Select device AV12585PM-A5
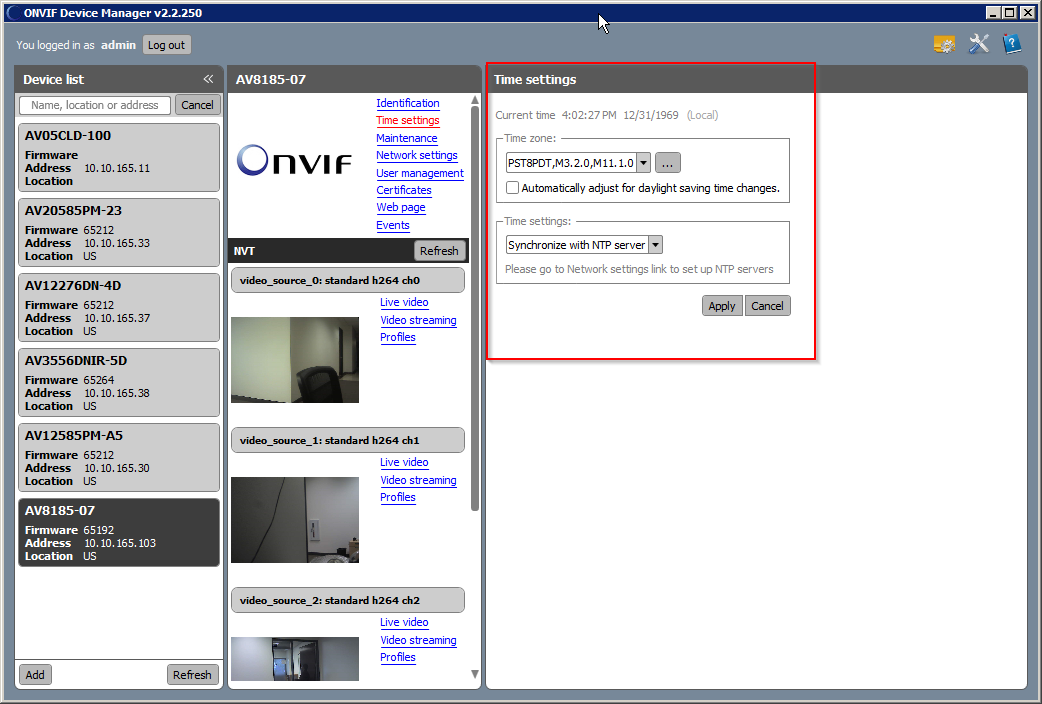This screenshot has width=1042, height=704. click(119, 458)
